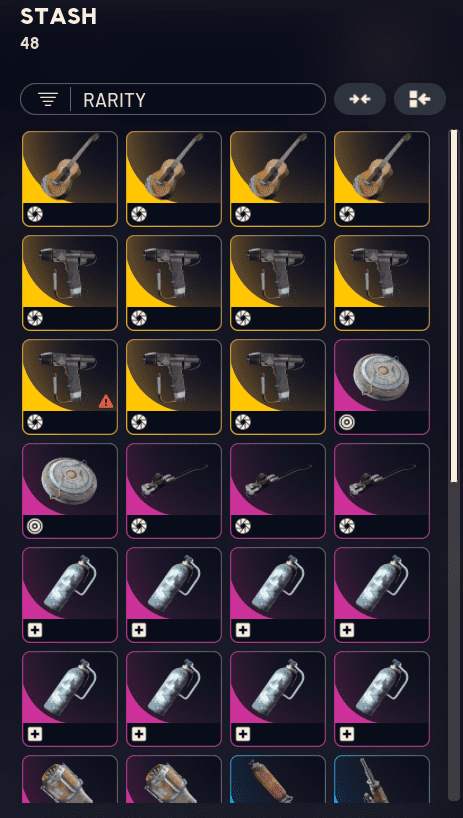Select the round mine item beside the drills
The height and width of the screenshot is (818, 463).
382,387
